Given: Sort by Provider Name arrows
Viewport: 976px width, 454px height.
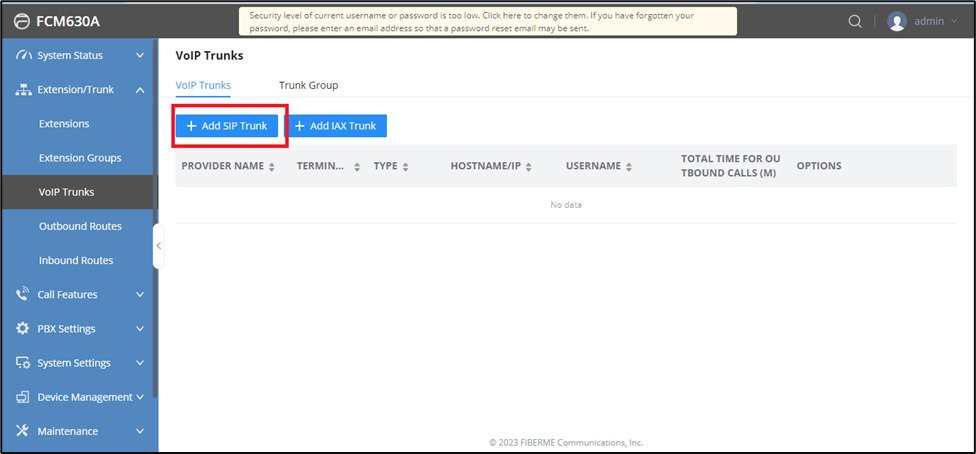Looking at the screenshot, I should [271, 167].
